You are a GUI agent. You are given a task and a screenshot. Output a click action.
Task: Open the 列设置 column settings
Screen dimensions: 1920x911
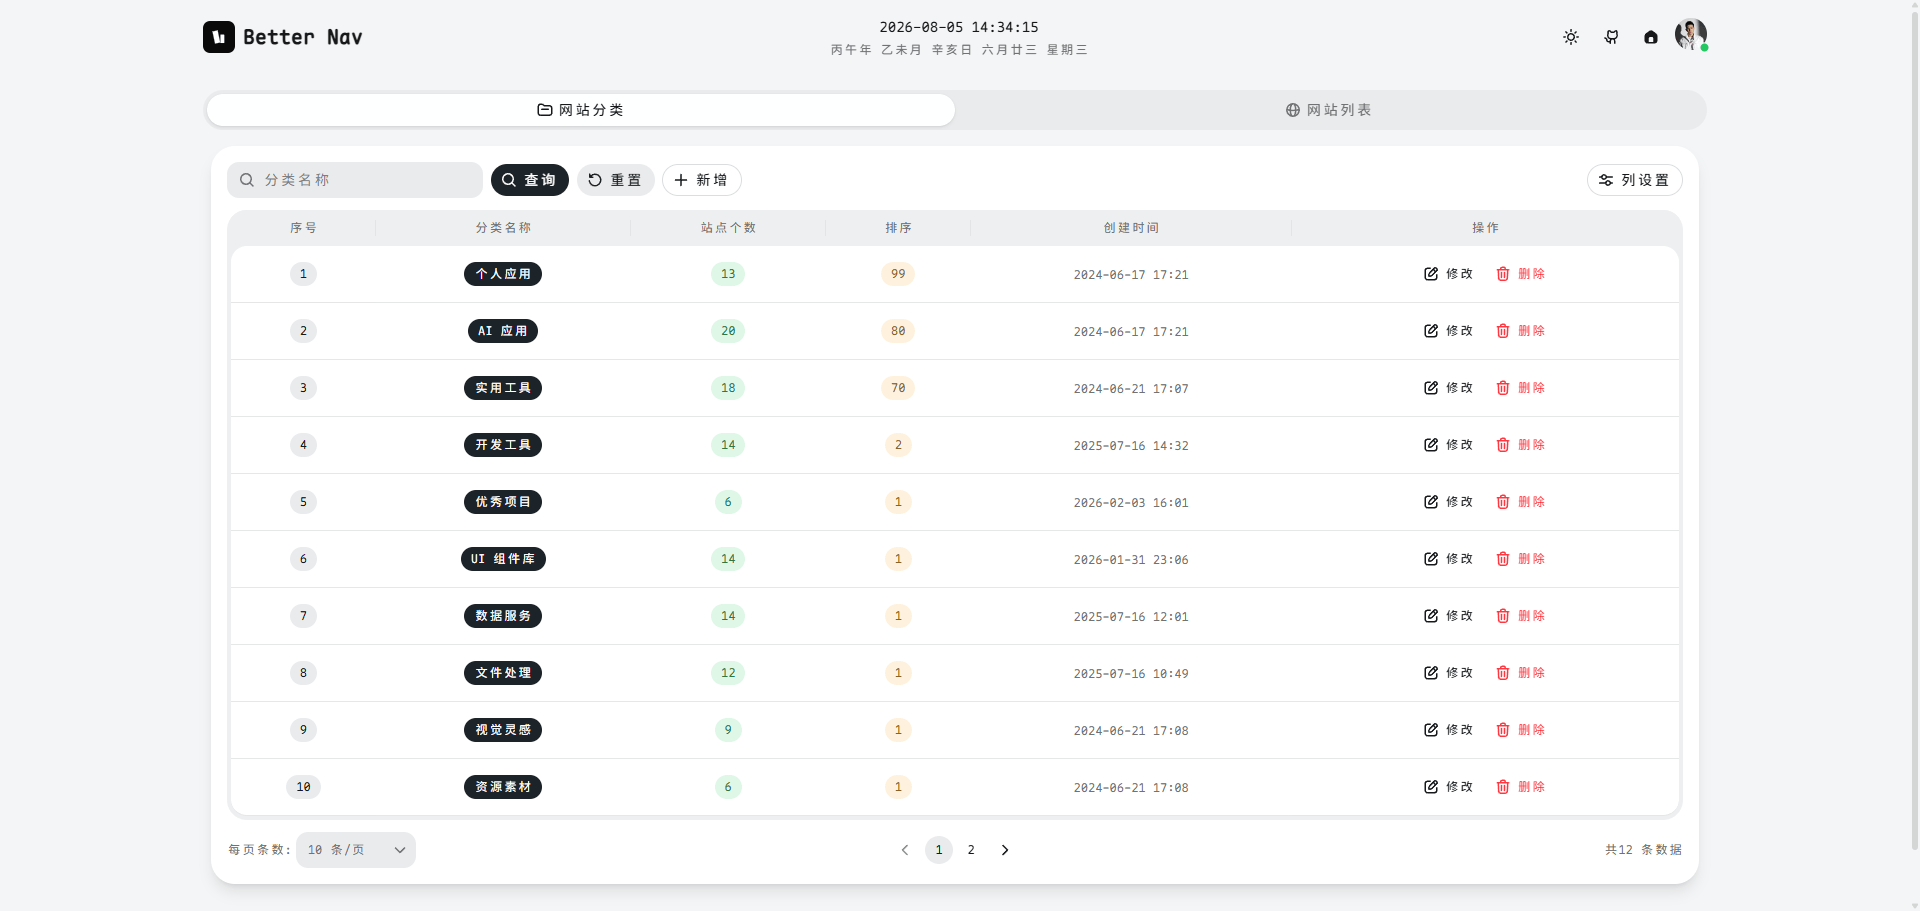click(x=1634, y=180)
